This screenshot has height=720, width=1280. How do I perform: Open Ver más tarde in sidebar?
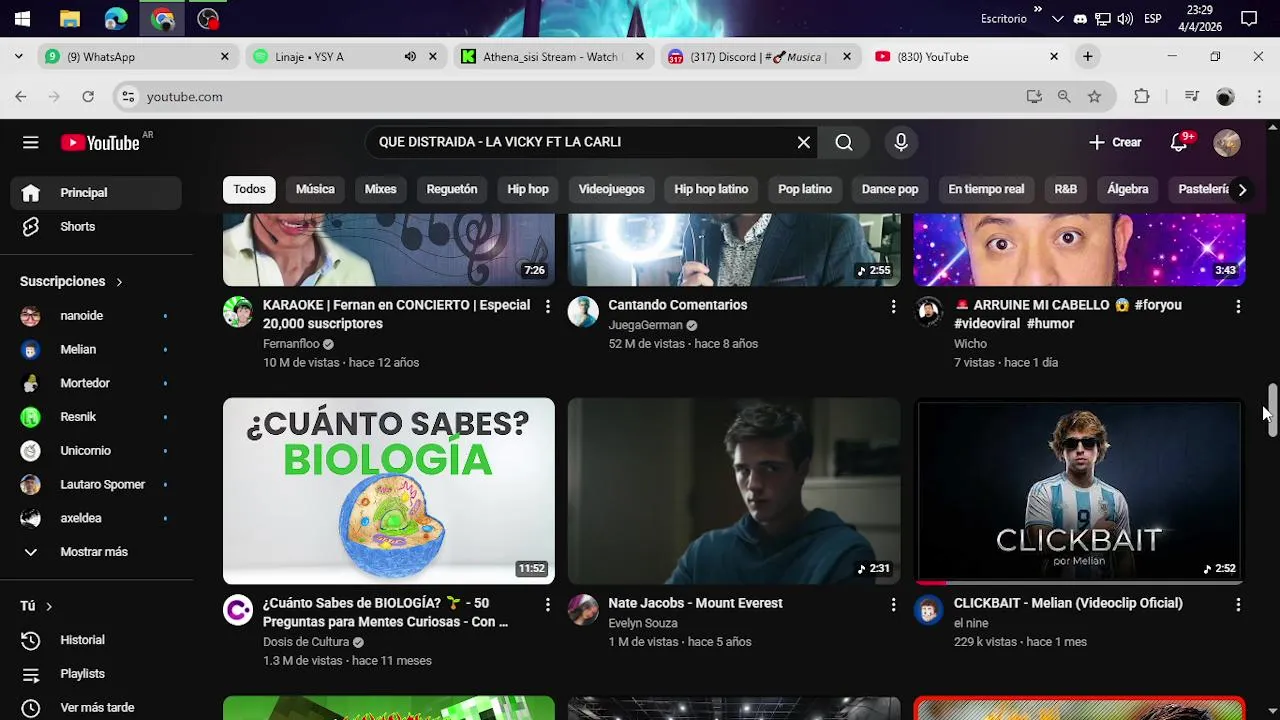[x=96, y=708]
